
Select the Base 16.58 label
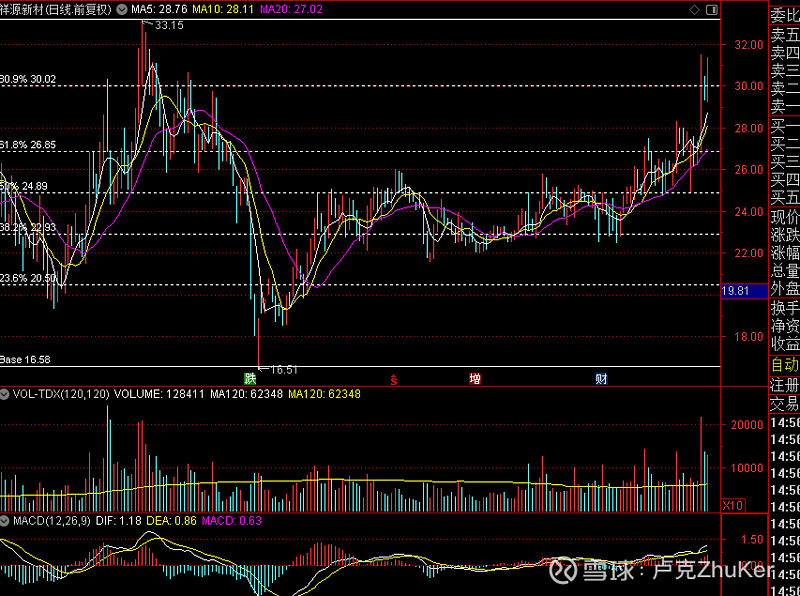pyautogui.click(x=26, y=360)
